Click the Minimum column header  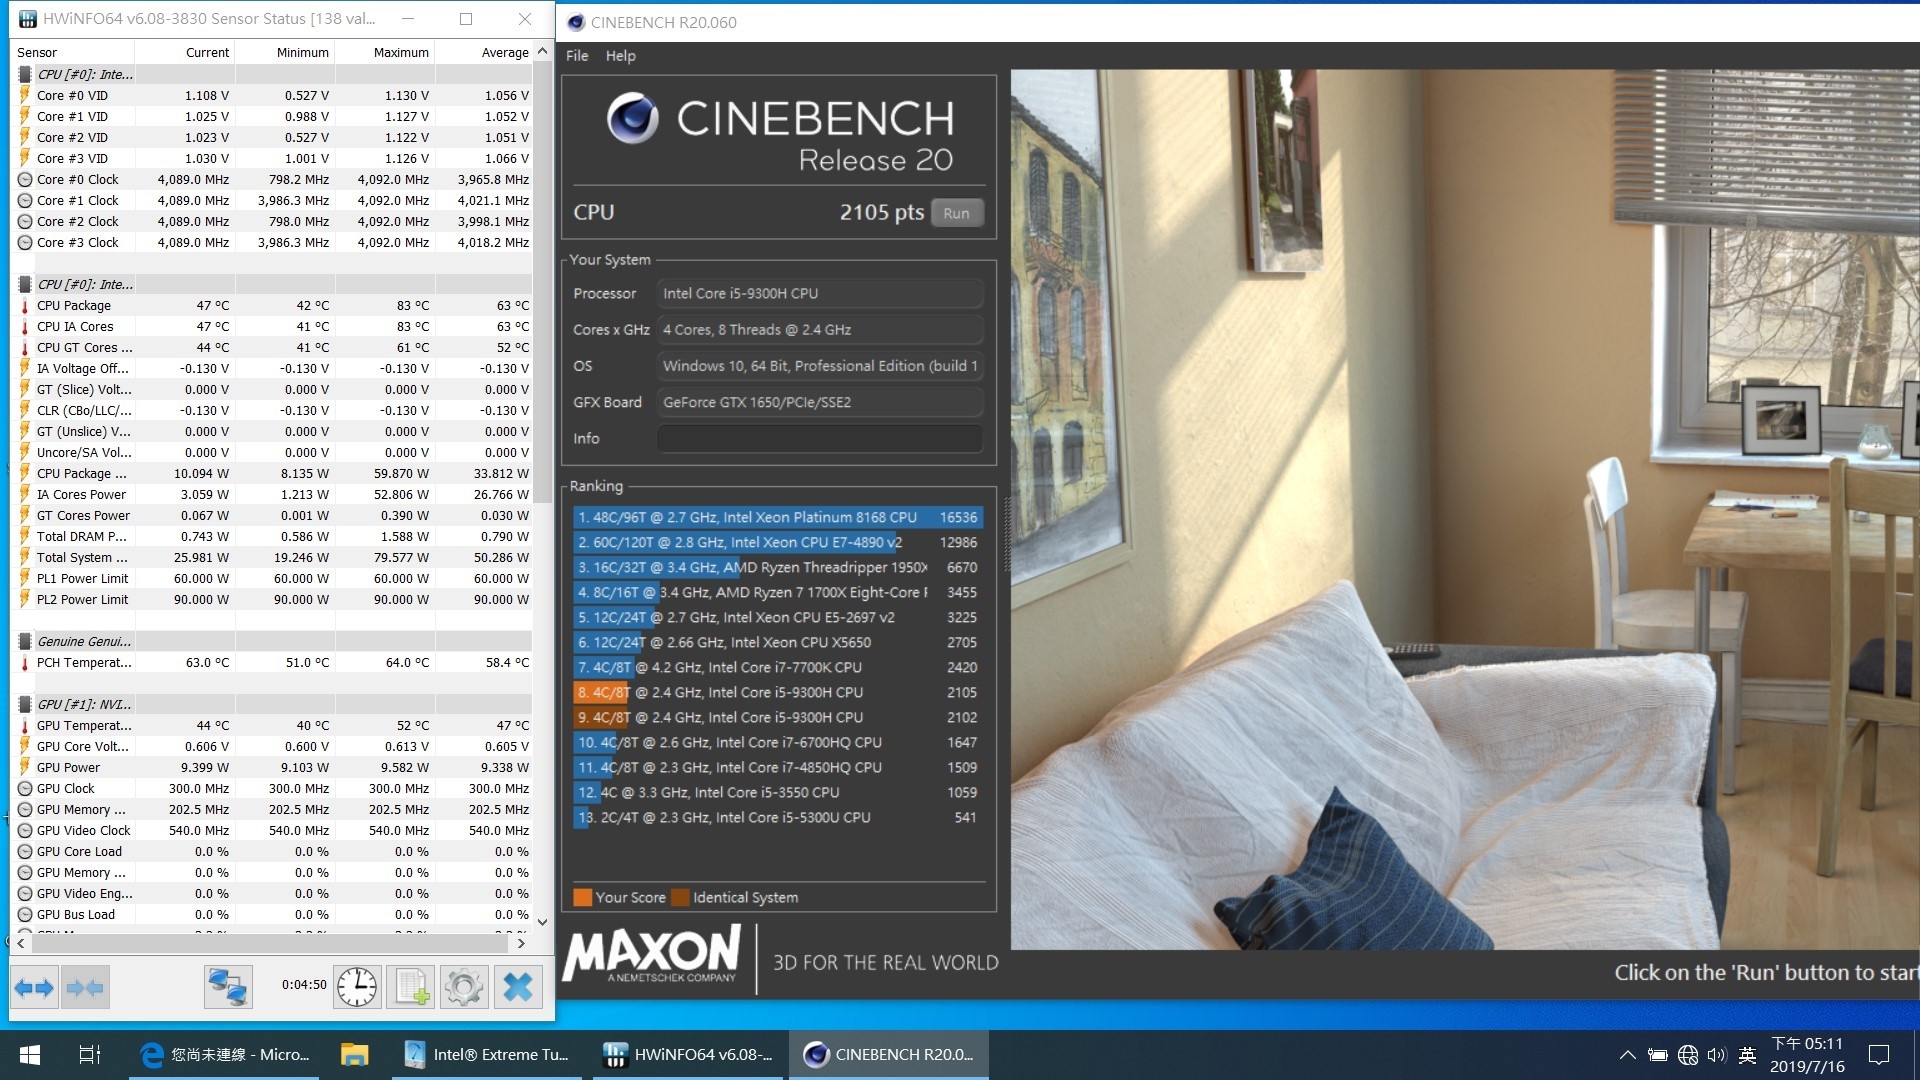tap(285, 53)
